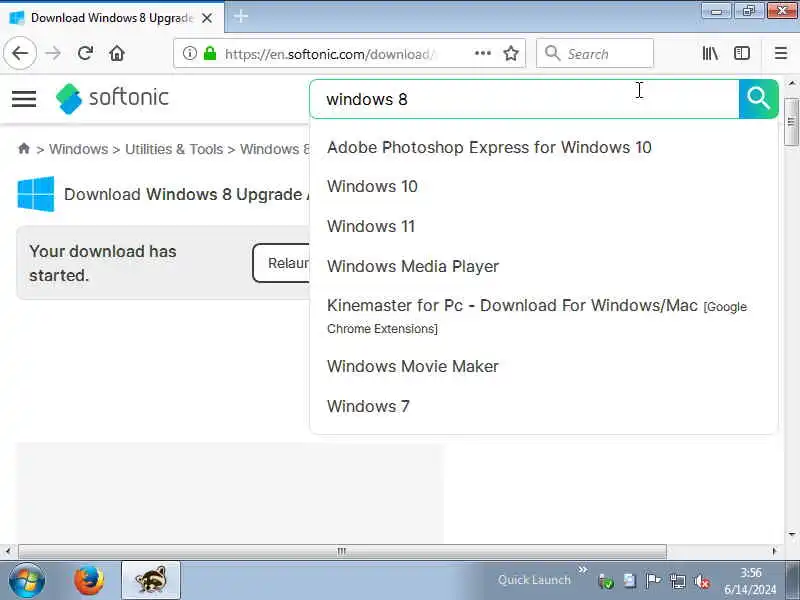Click the Firefox Search box

(594, 53)
